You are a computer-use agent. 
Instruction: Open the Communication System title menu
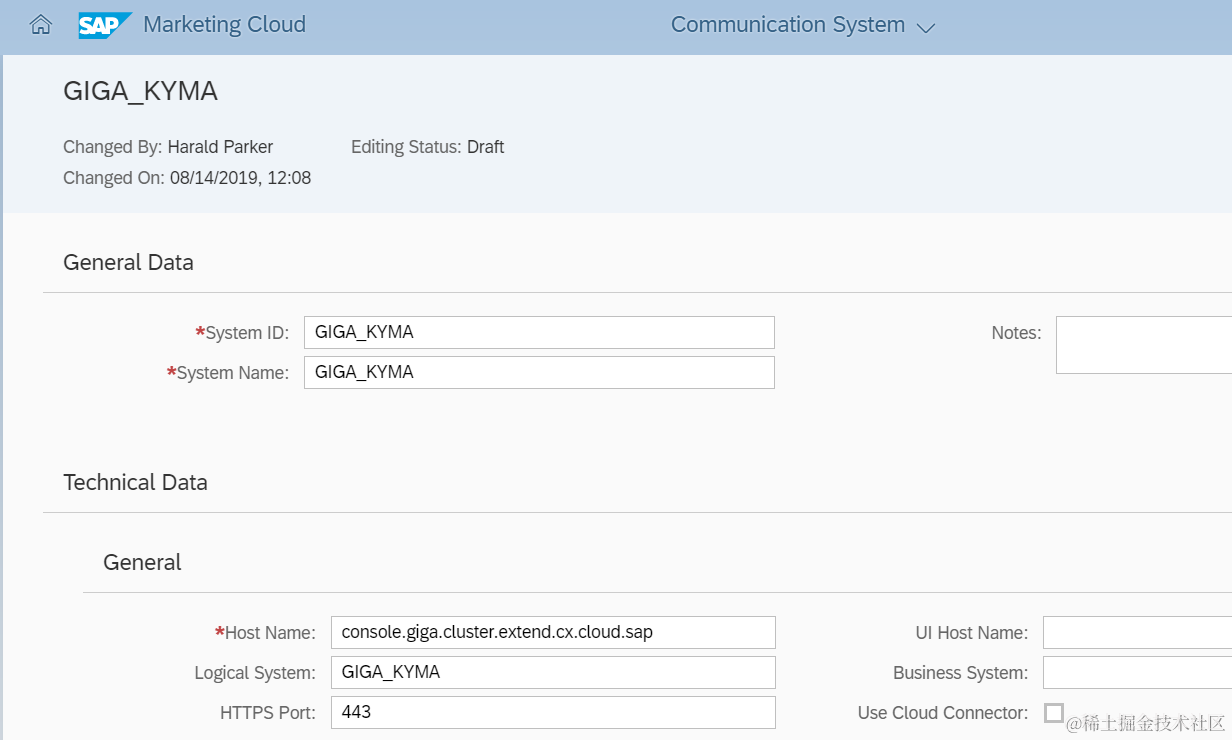coord(788,25)
